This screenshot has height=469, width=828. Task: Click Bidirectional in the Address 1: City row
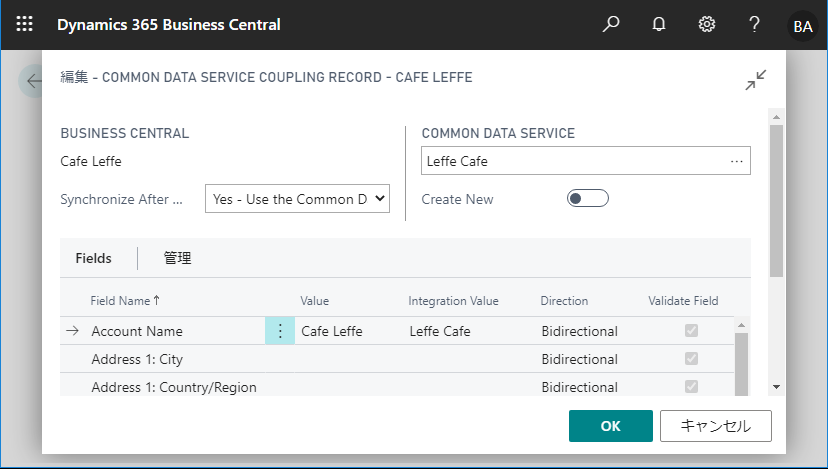(579, 359)
